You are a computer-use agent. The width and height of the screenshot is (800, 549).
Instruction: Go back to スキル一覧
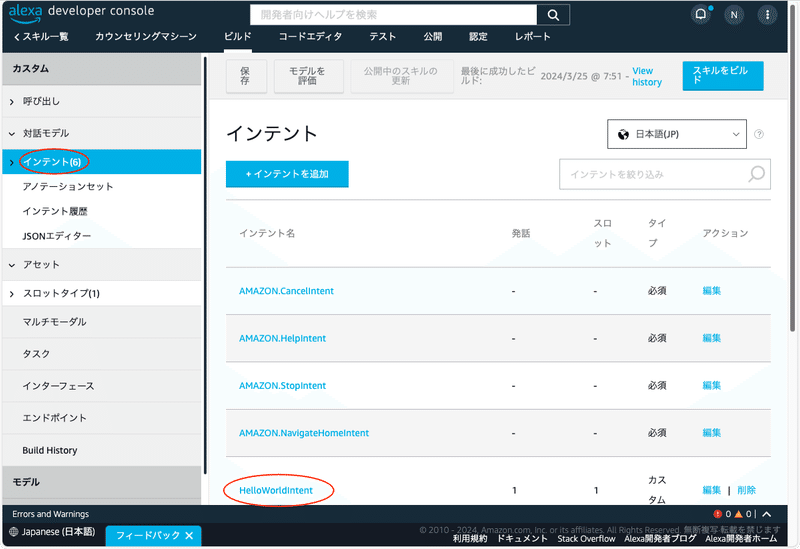click(x=41, y=37)
